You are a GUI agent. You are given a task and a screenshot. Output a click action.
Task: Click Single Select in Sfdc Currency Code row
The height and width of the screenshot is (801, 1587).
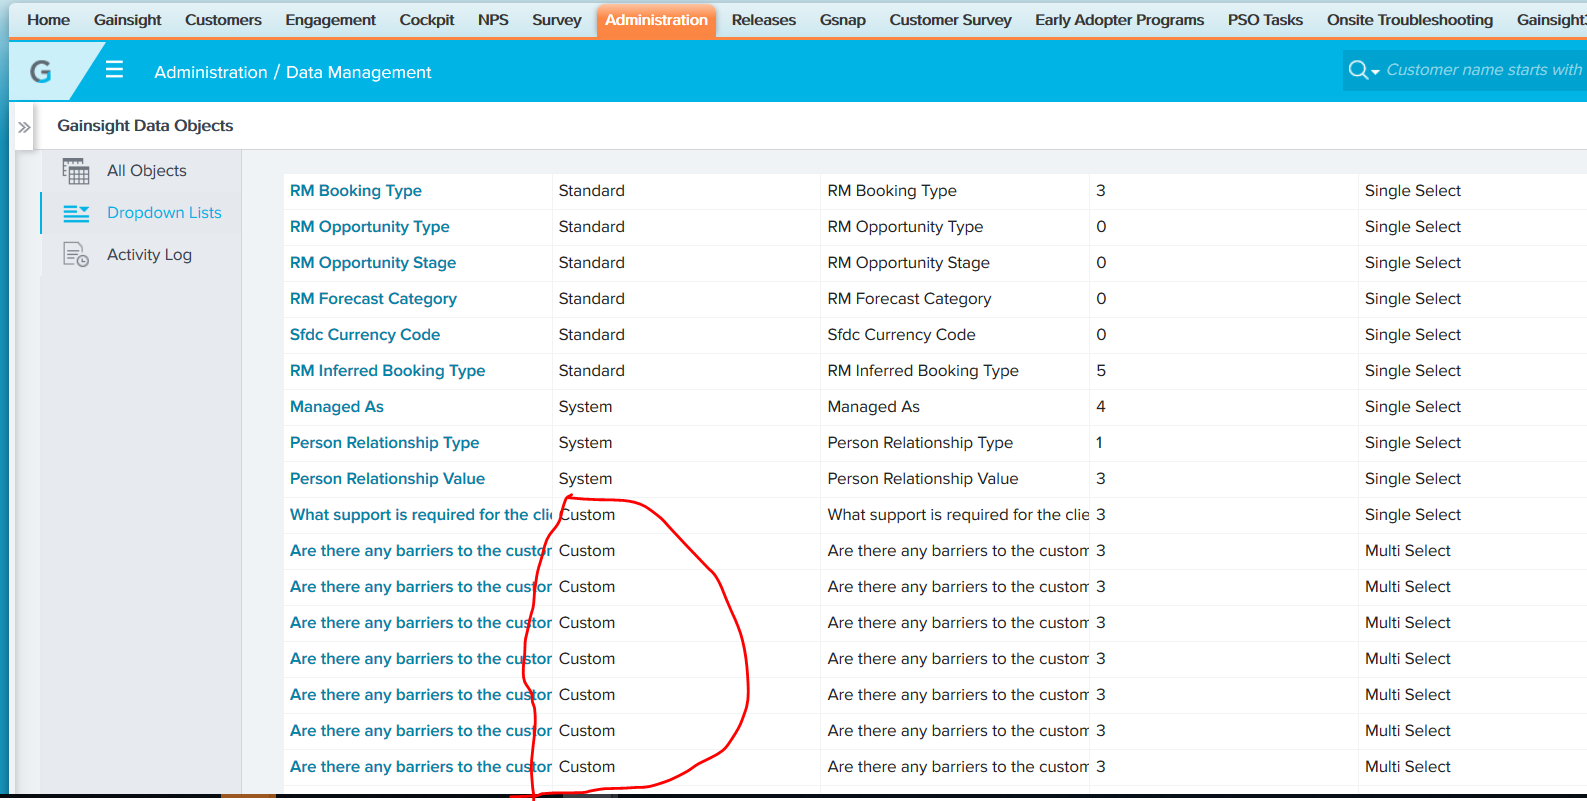pyautogui.click(x=1413, y=335)
